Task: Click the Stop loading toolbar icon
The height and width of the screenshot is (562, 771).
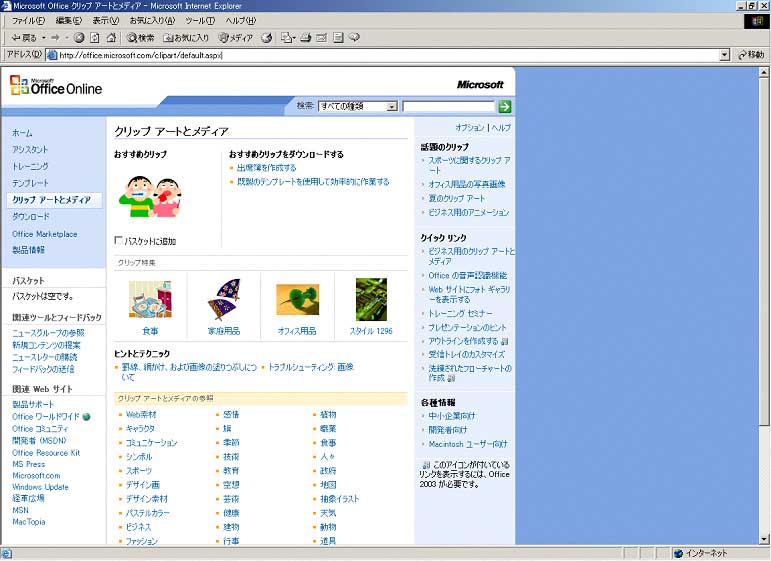Action: coord(79,37)
